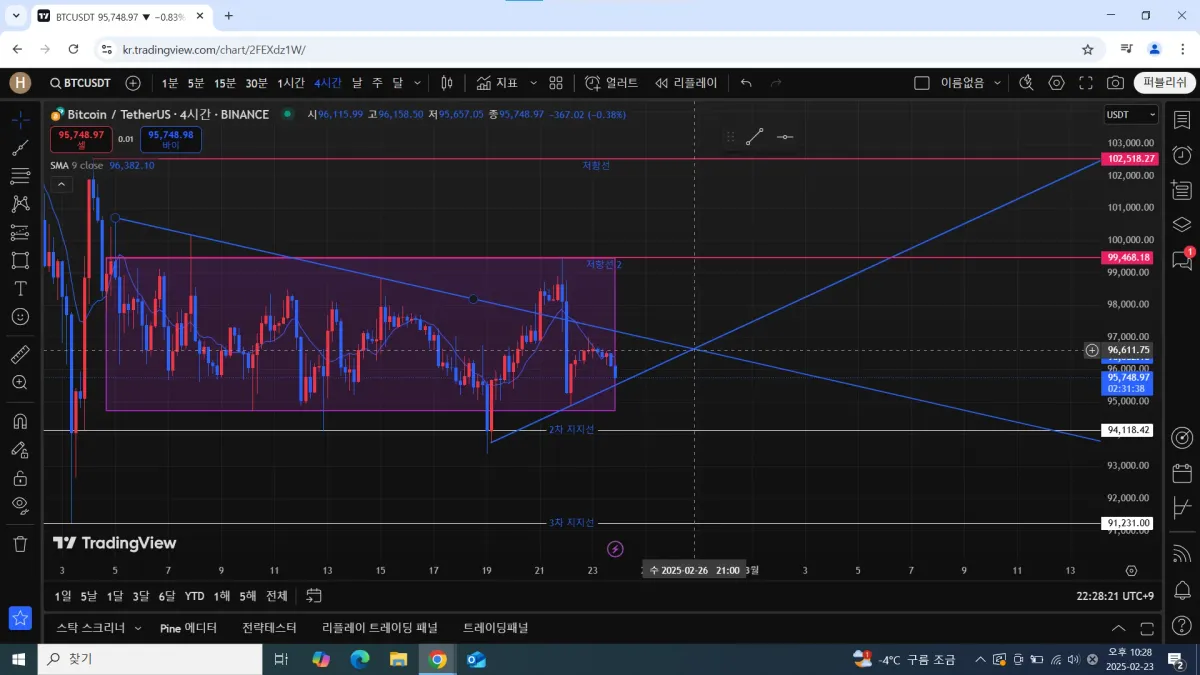
Task: Open the USDT currency dropdown
Action: 1131,115
